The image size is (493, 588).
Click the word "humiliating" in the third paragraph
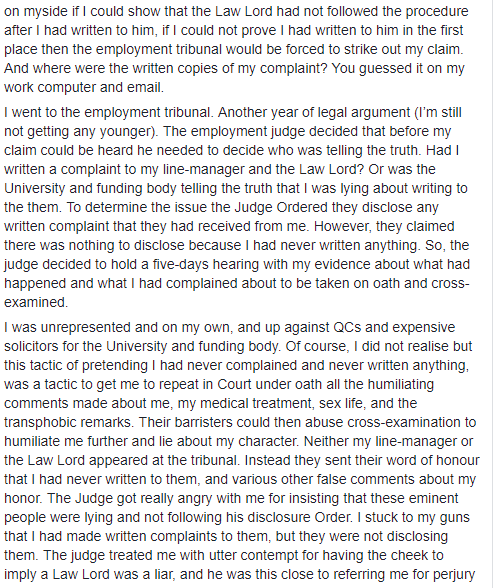pos(400,384)
